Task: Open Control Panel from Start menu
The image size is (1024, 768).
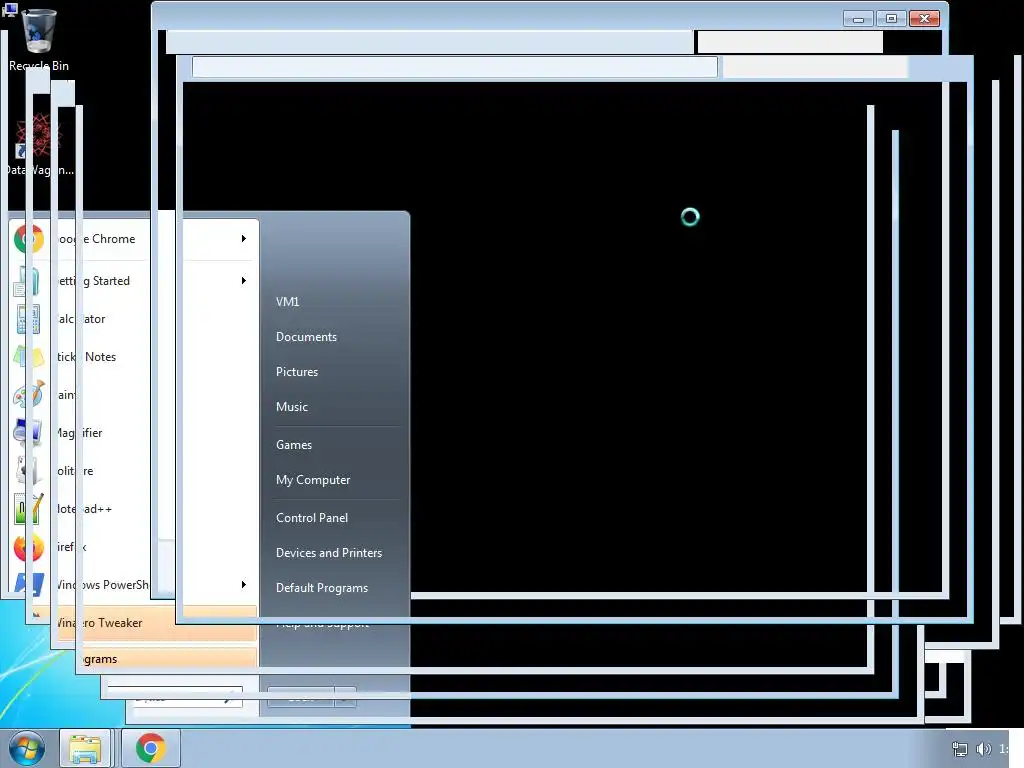Action: (x=312, y=518)
